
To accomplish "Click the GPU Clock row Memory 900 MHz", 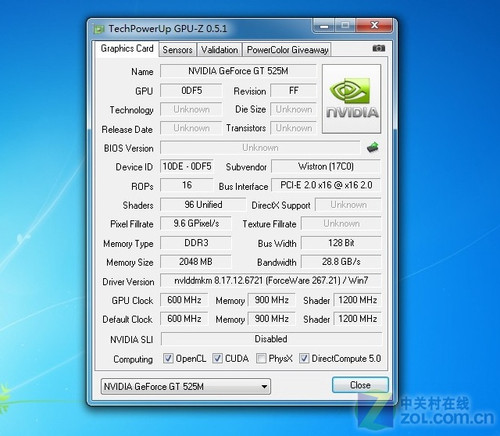I will [271, 300].
